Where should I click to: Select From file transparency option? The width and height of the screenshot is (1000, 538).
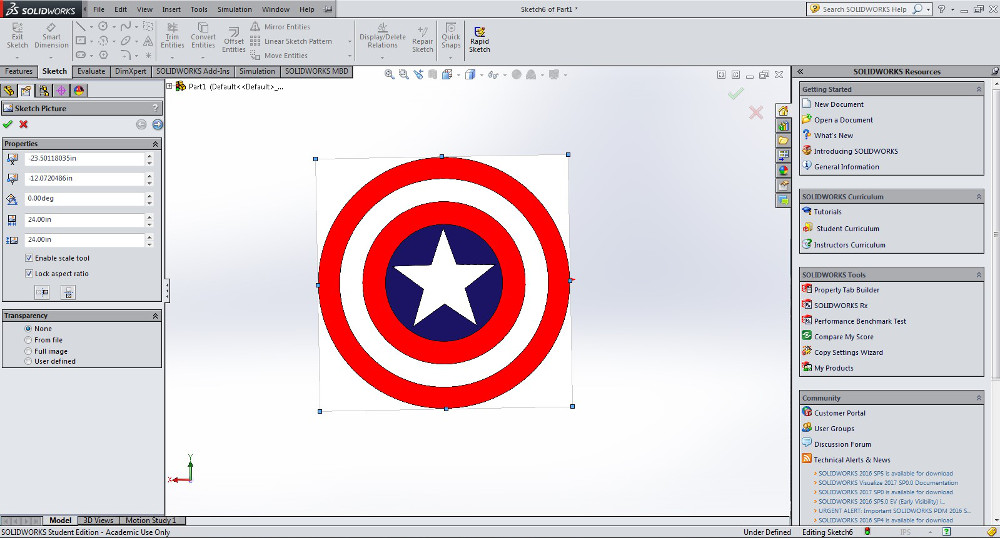28,340
